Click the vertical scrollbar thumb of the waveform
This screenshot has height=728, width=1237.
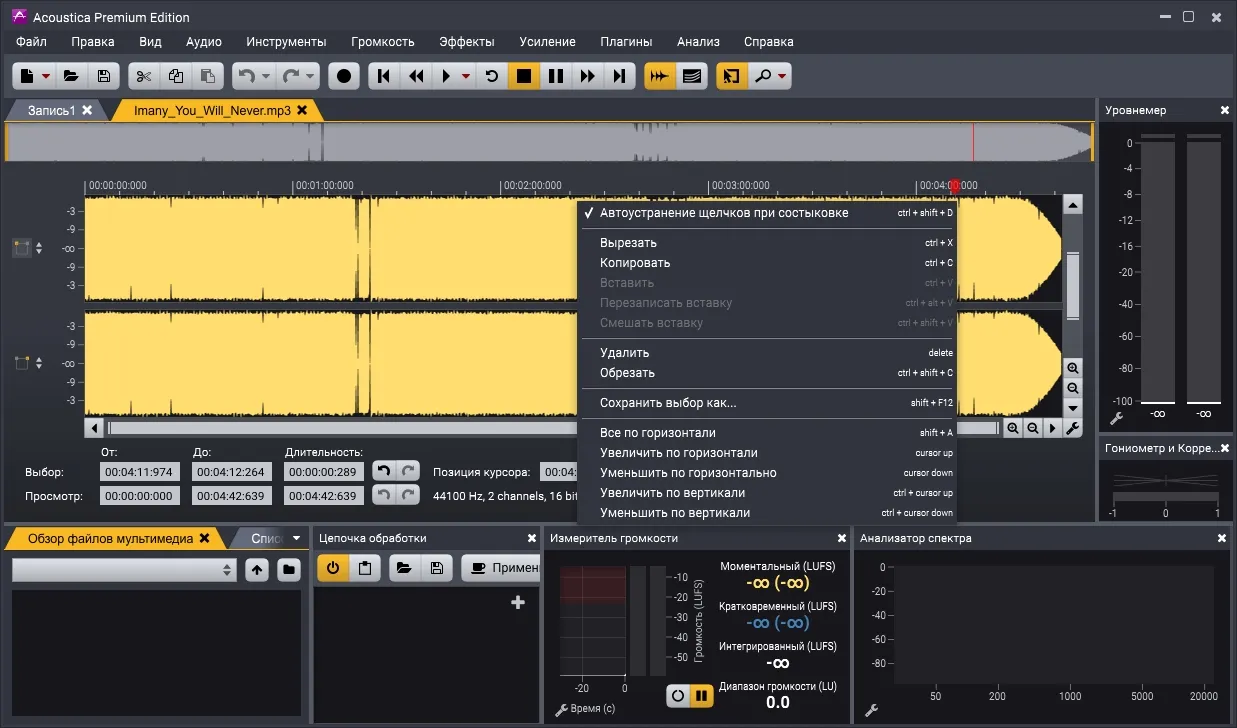point(1073,285)
